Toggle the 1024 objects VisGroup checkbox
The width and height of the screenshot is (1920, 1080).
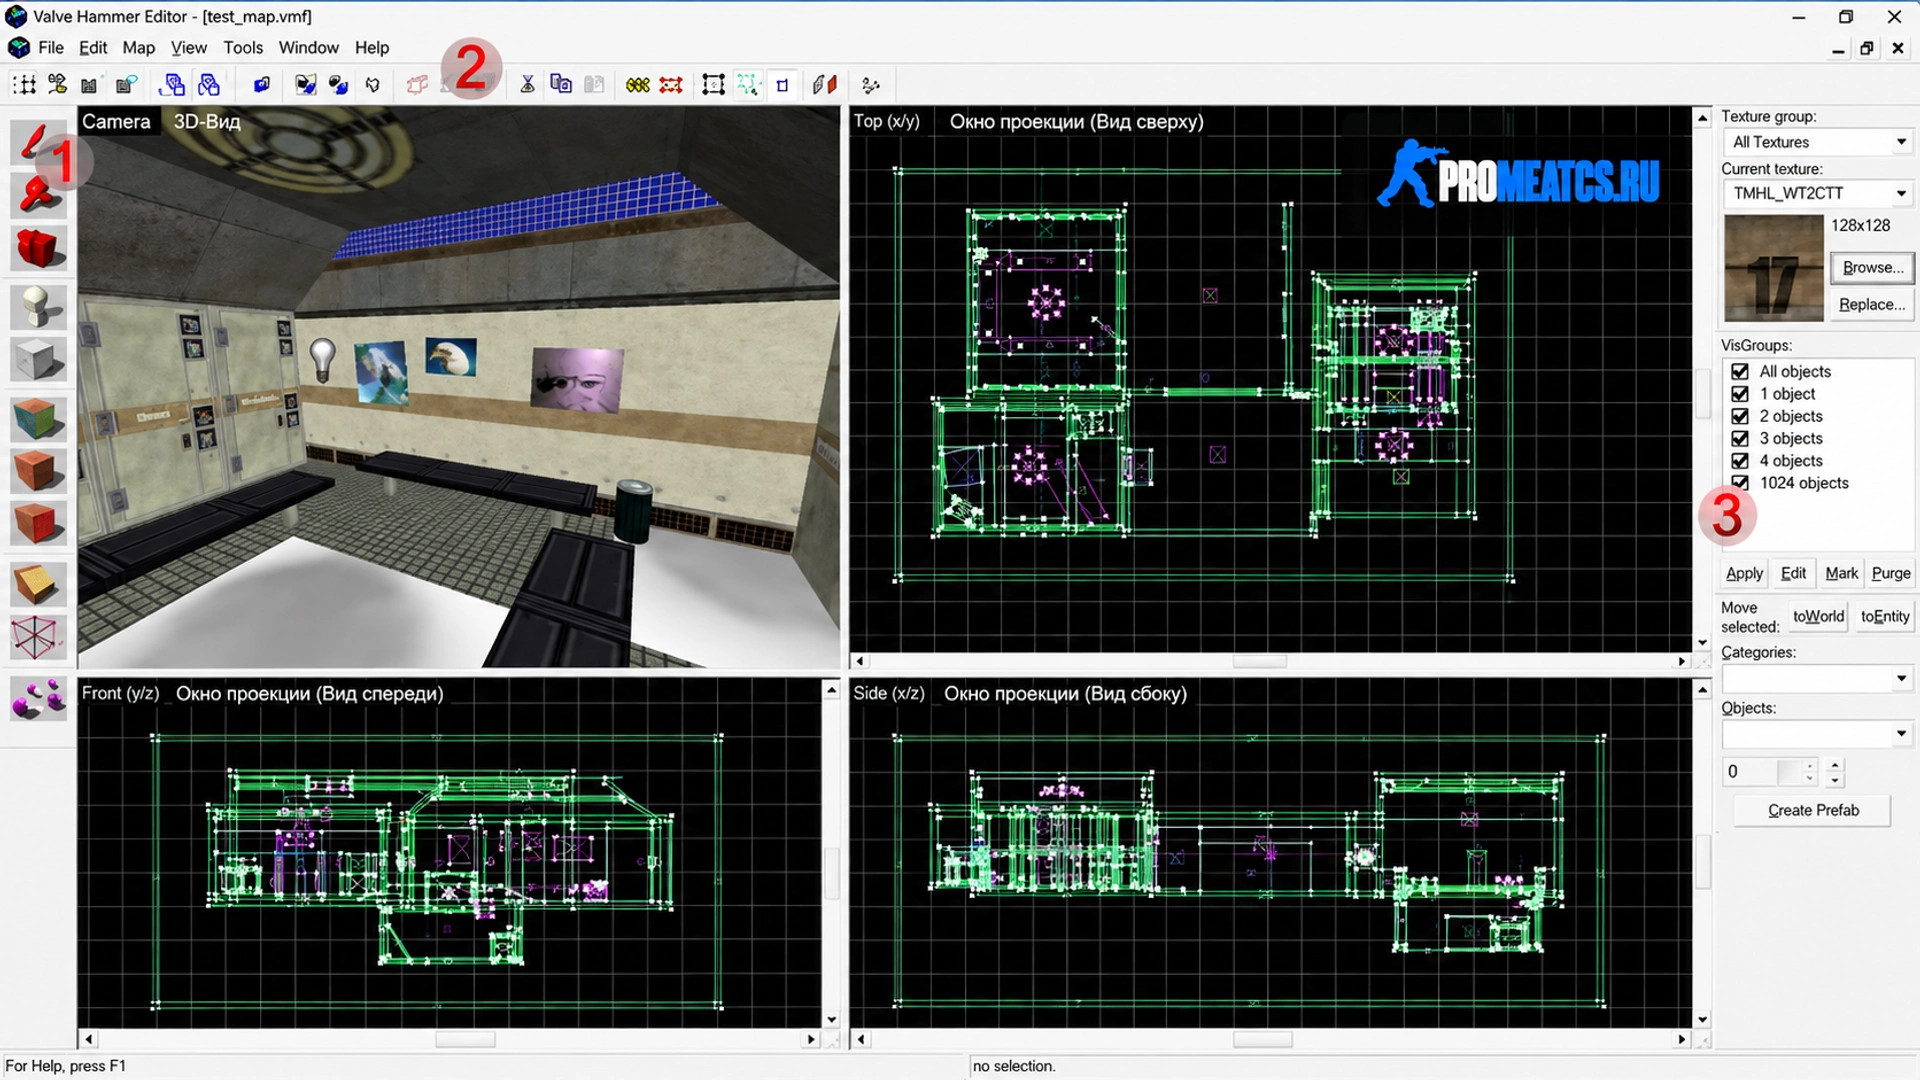[x=1740, y=483]
